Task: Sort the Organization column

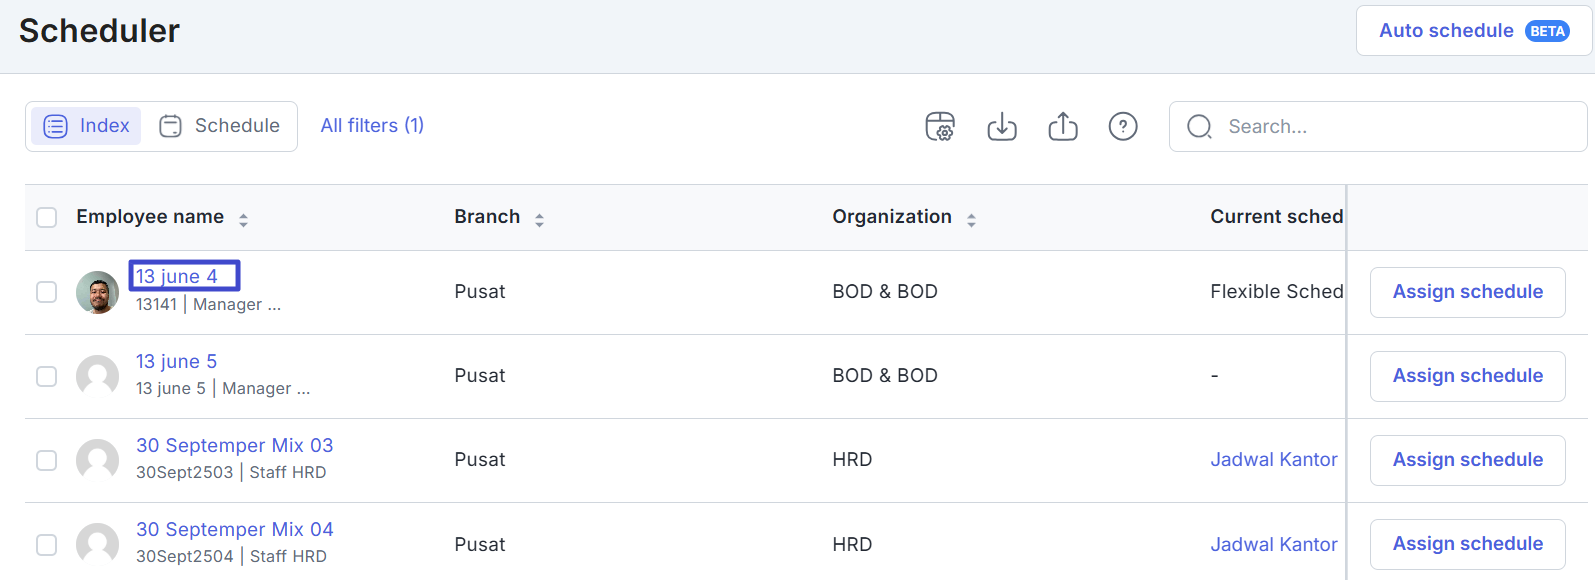Action: (x=971, y=219)
